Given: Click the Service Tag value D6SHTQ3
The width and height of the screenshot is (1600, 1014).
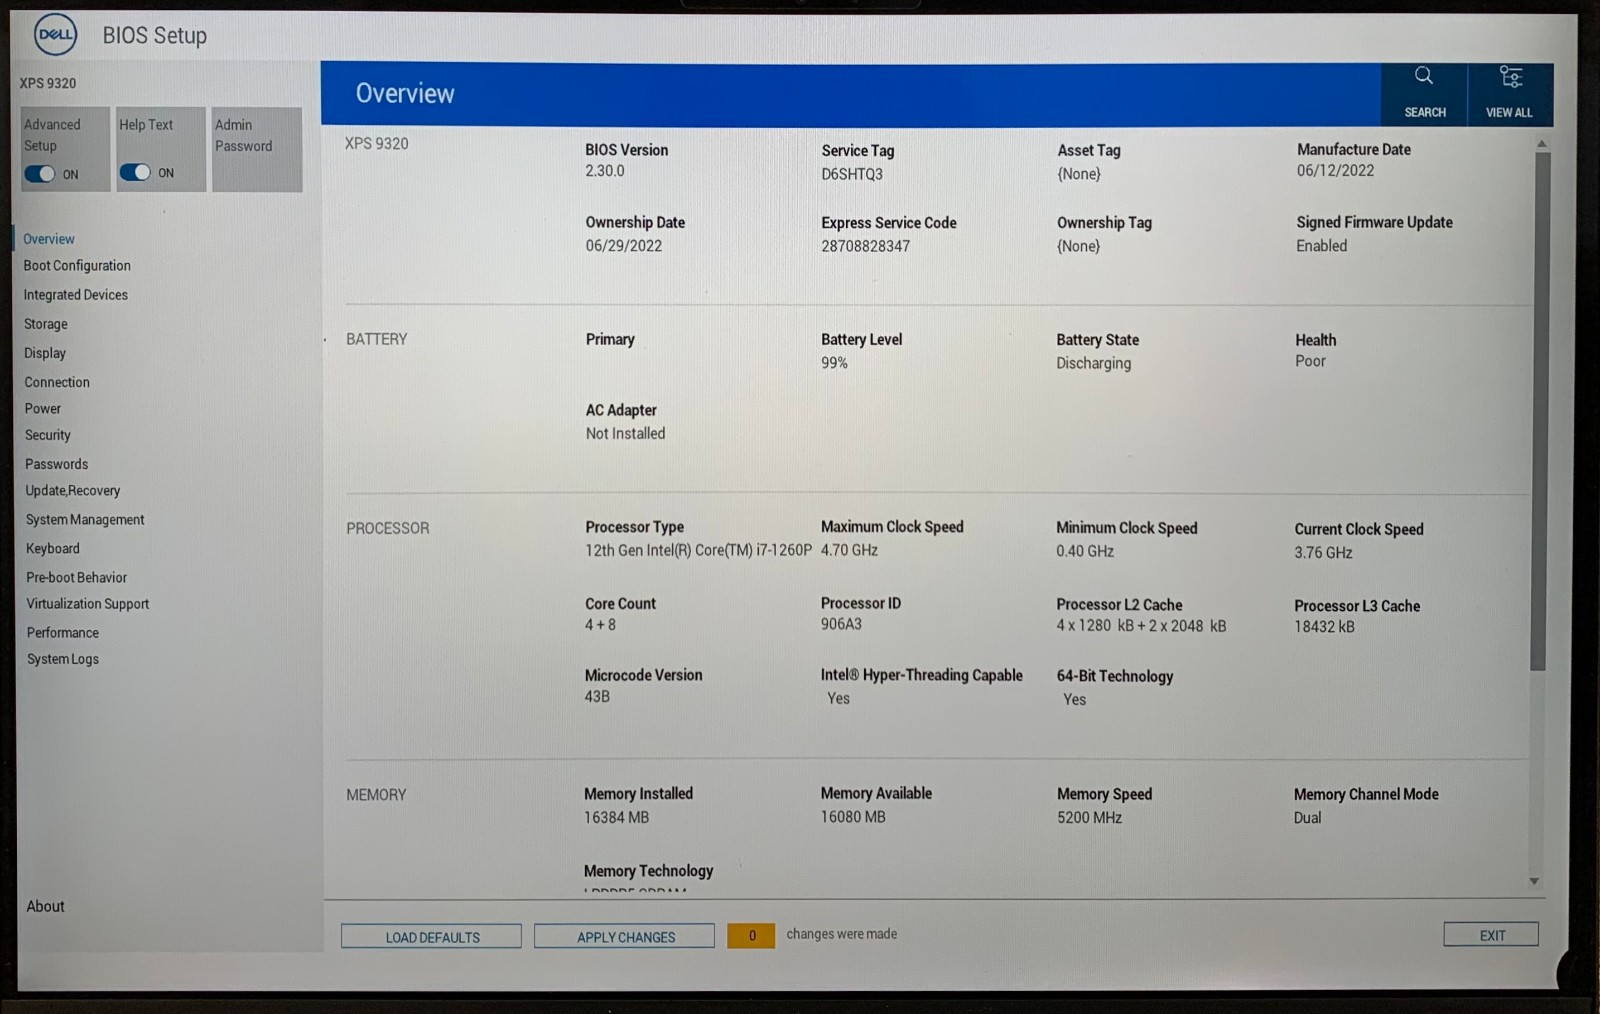Looking at the screenshot, I should coord(852,174).
